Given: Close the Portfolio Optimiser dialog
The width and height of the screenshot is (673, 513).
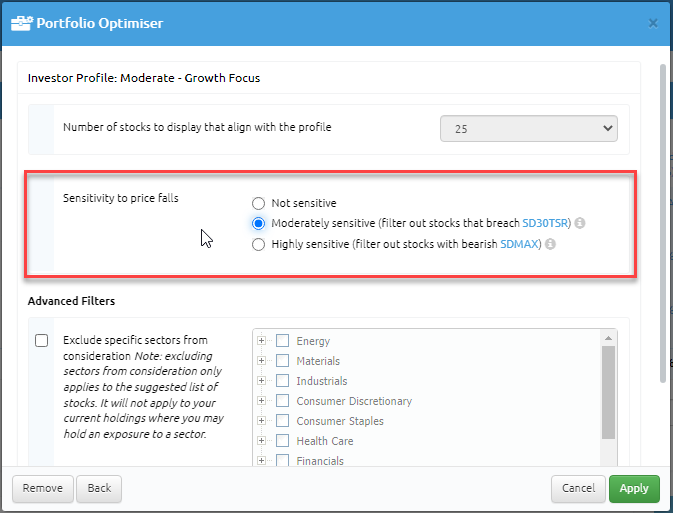Looking at the screenshot, I should (x=653, y=23).
